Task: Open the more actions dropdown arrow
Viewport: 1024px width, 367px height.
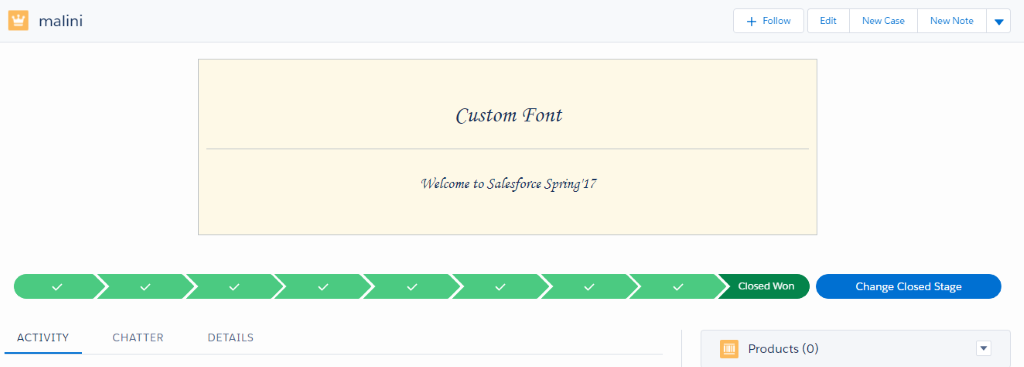Action: [999, 21]
